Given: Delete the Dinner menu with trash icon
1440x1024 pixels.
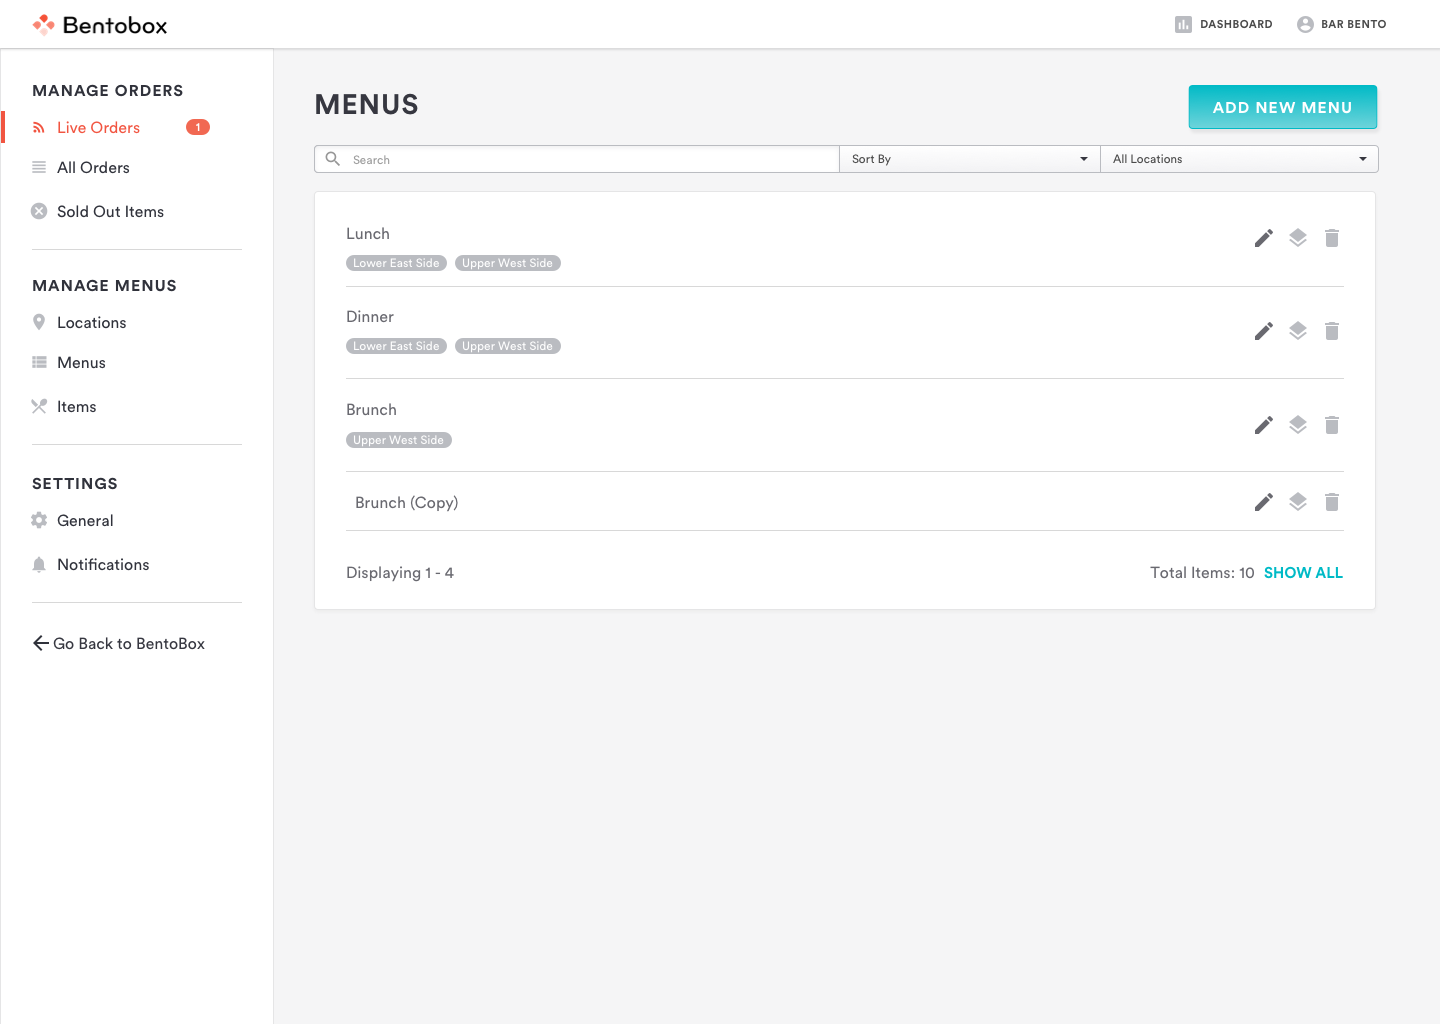Looking at the screenshot, I should 1332,331.
